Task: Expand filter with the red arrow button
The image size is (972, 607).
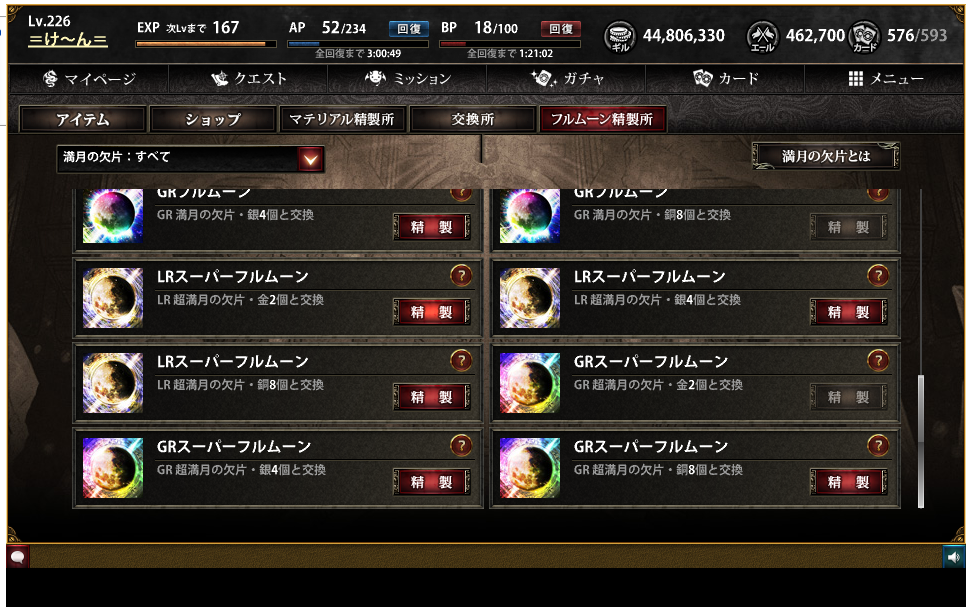Action: (310, 159)
